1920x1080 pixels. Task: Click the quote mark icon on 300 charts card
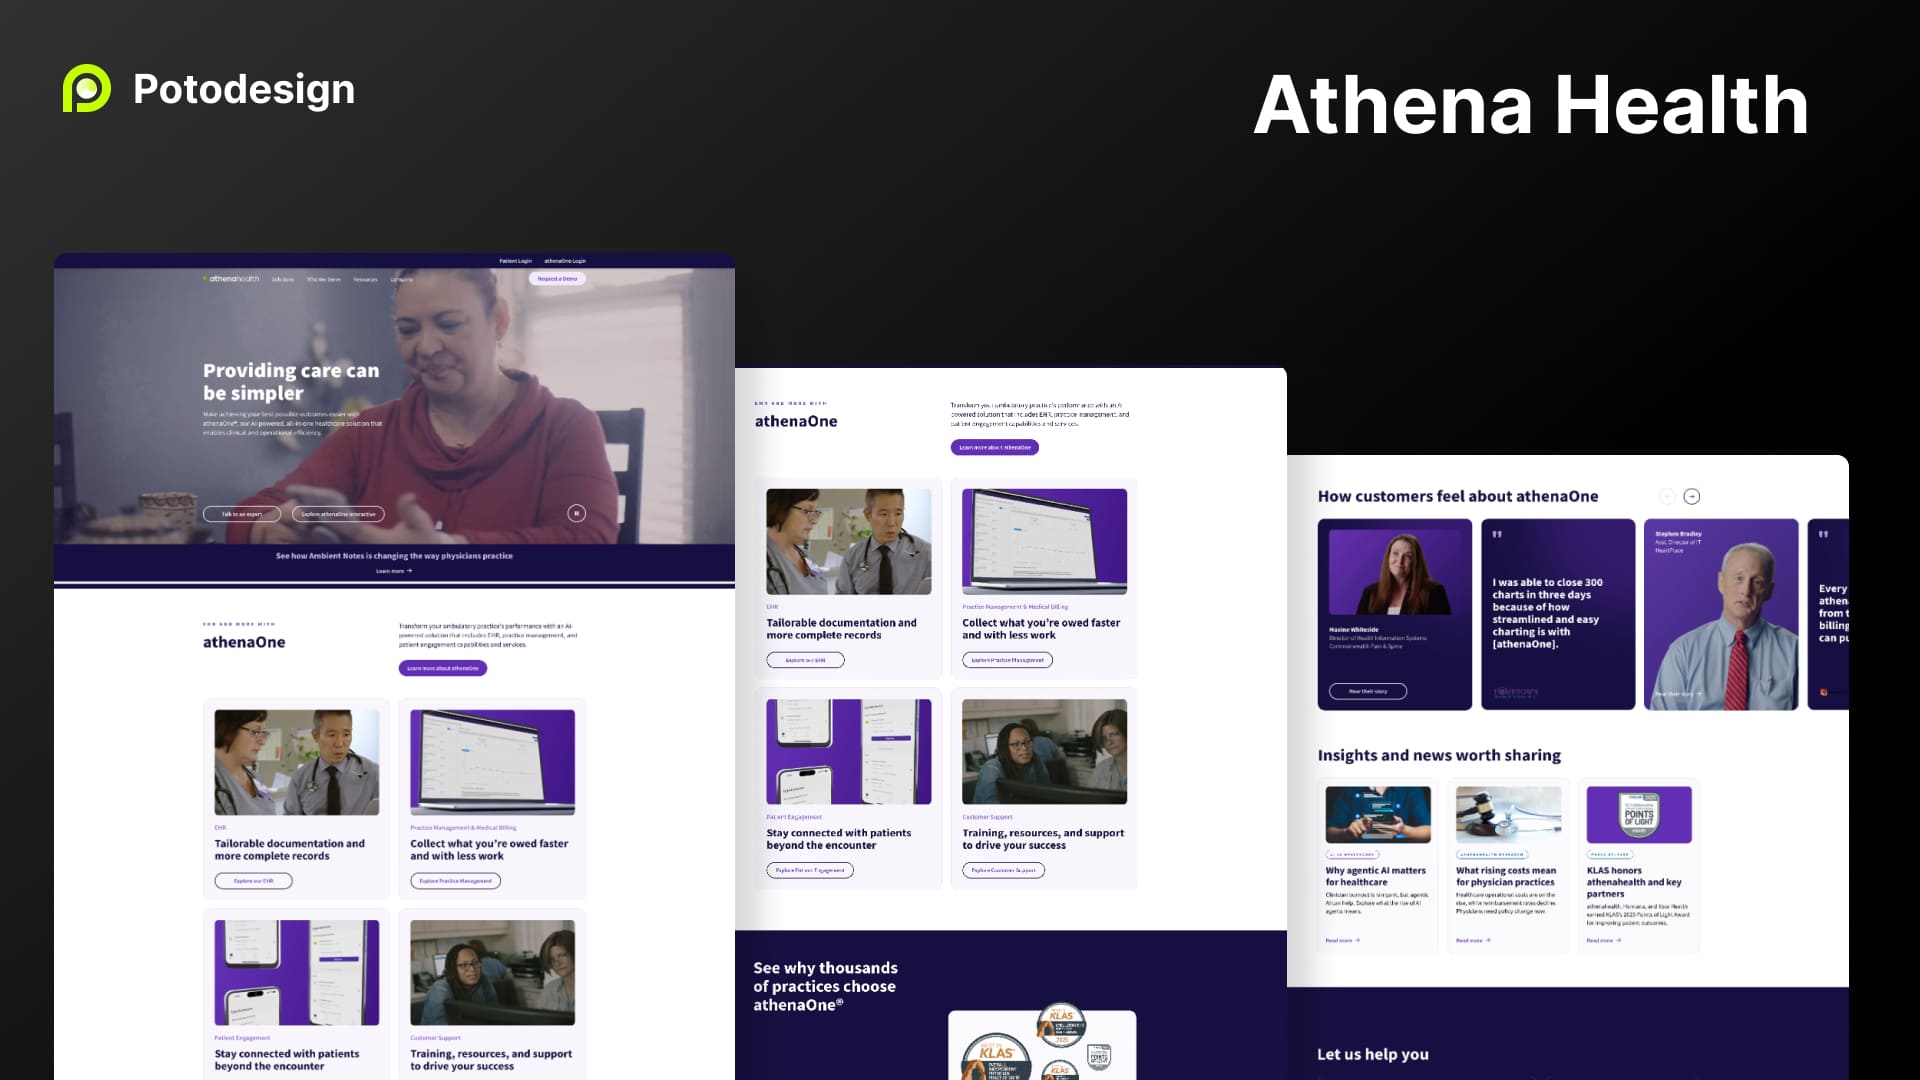point(1497,535)
